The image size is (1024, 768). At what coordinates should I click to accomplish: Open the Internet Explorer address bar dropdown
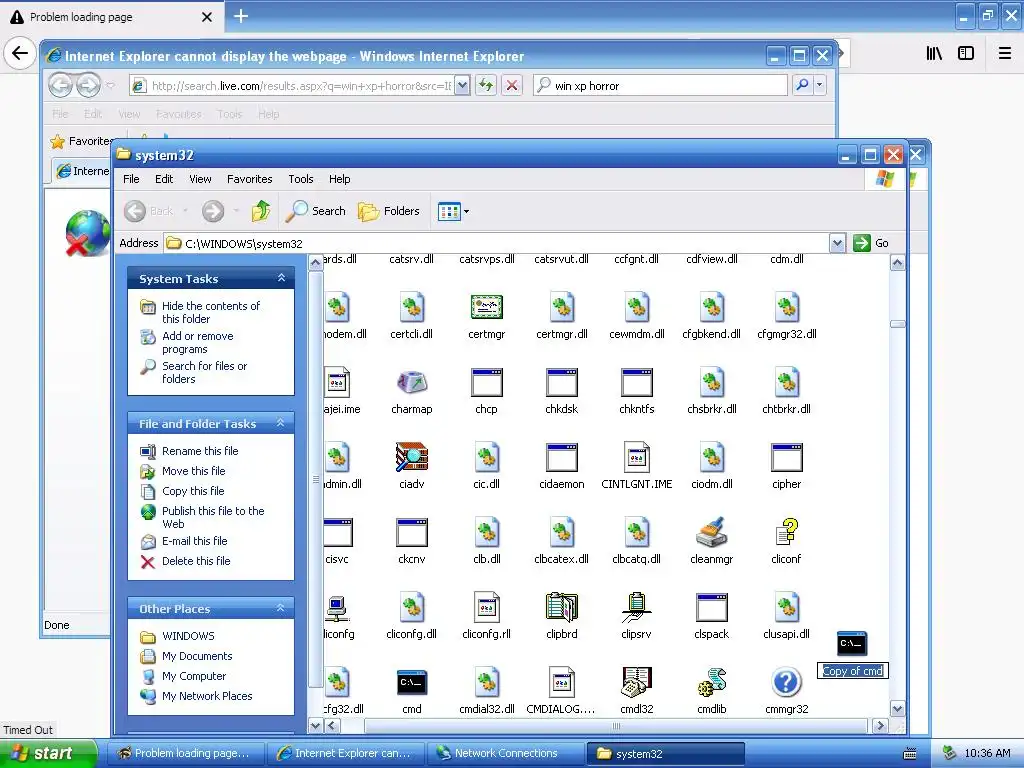coord(462,85)
